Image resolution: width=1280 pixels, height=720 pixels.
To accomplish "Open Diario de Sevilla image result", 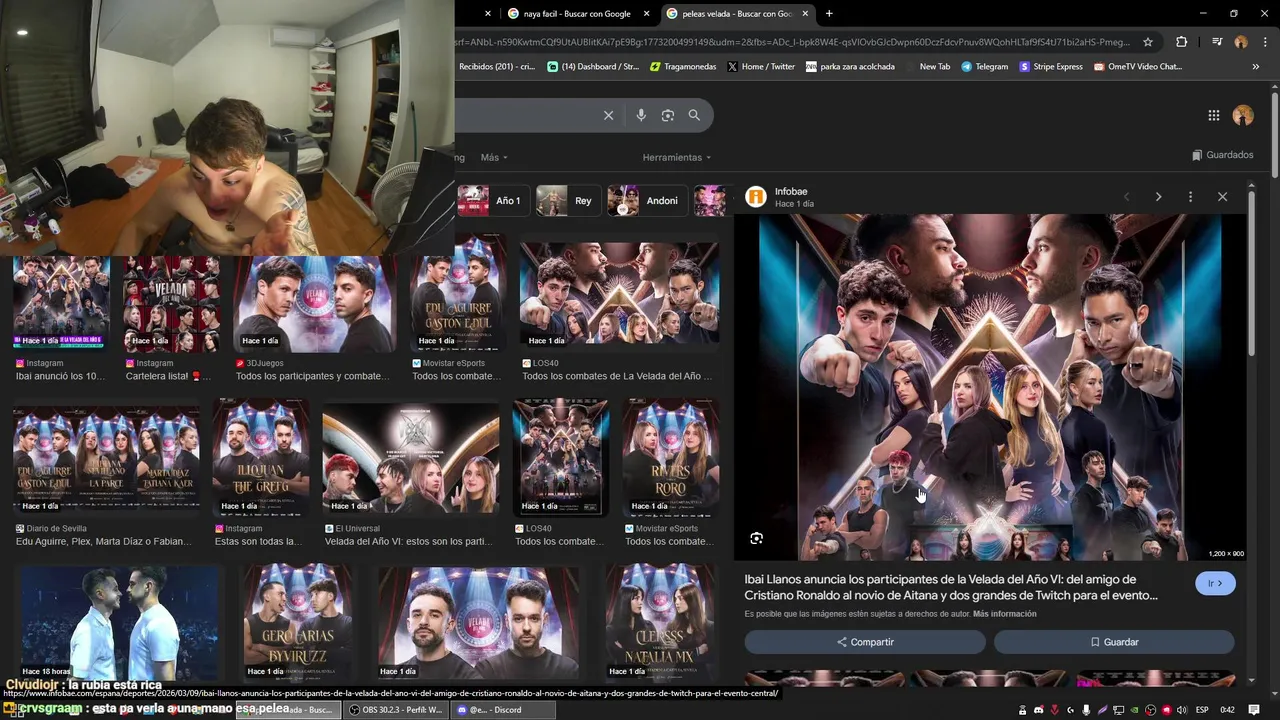I will coord(106,460).
